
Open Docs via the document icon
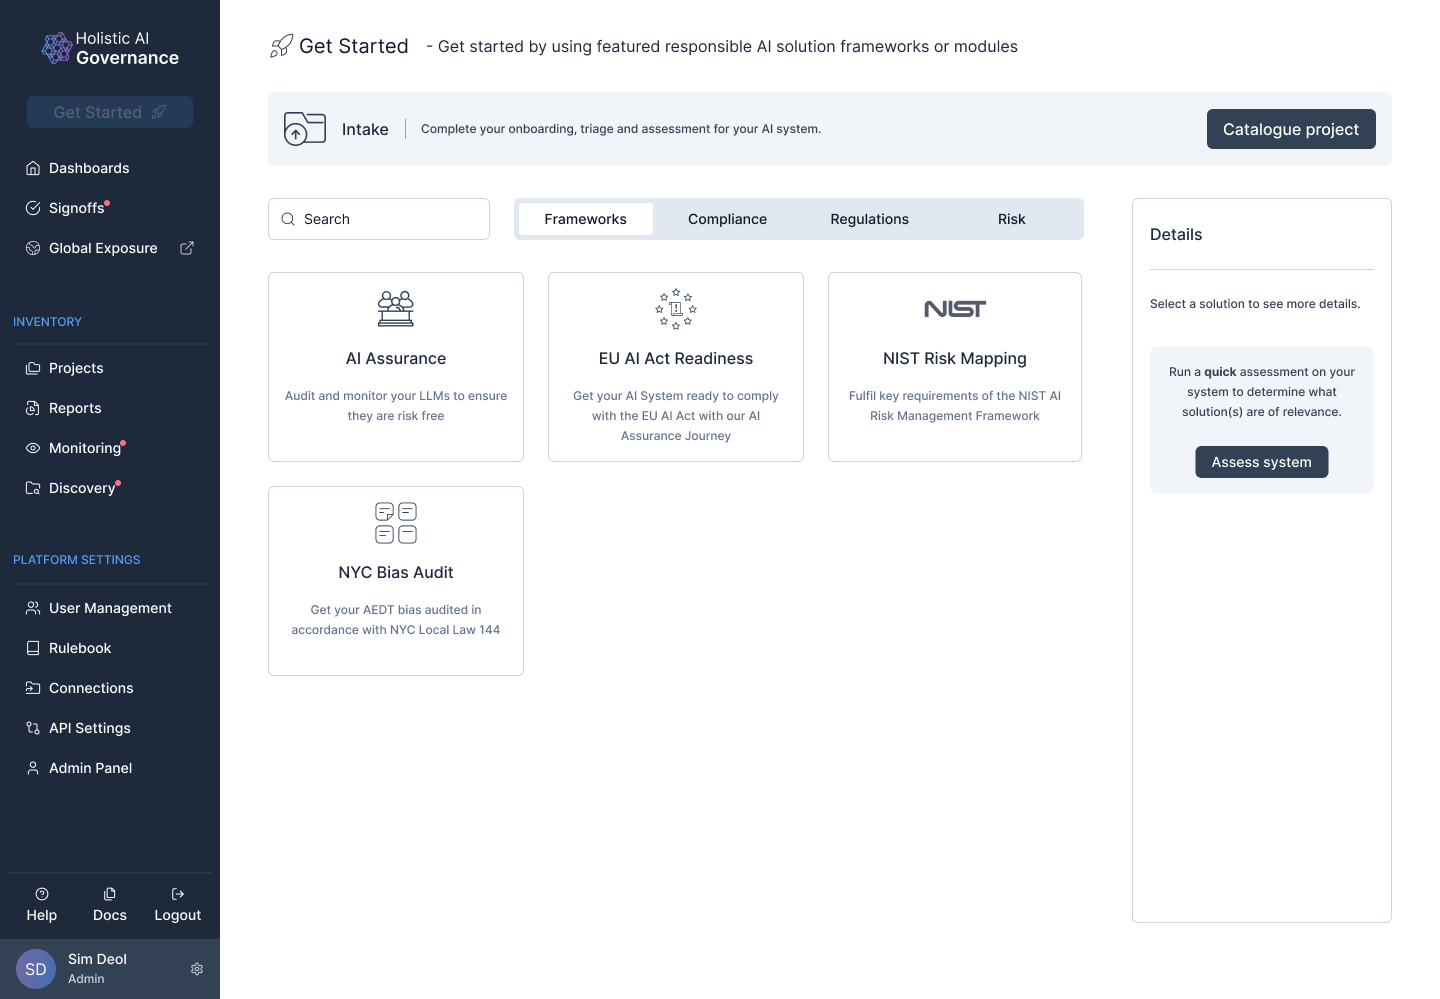point(110,894)
